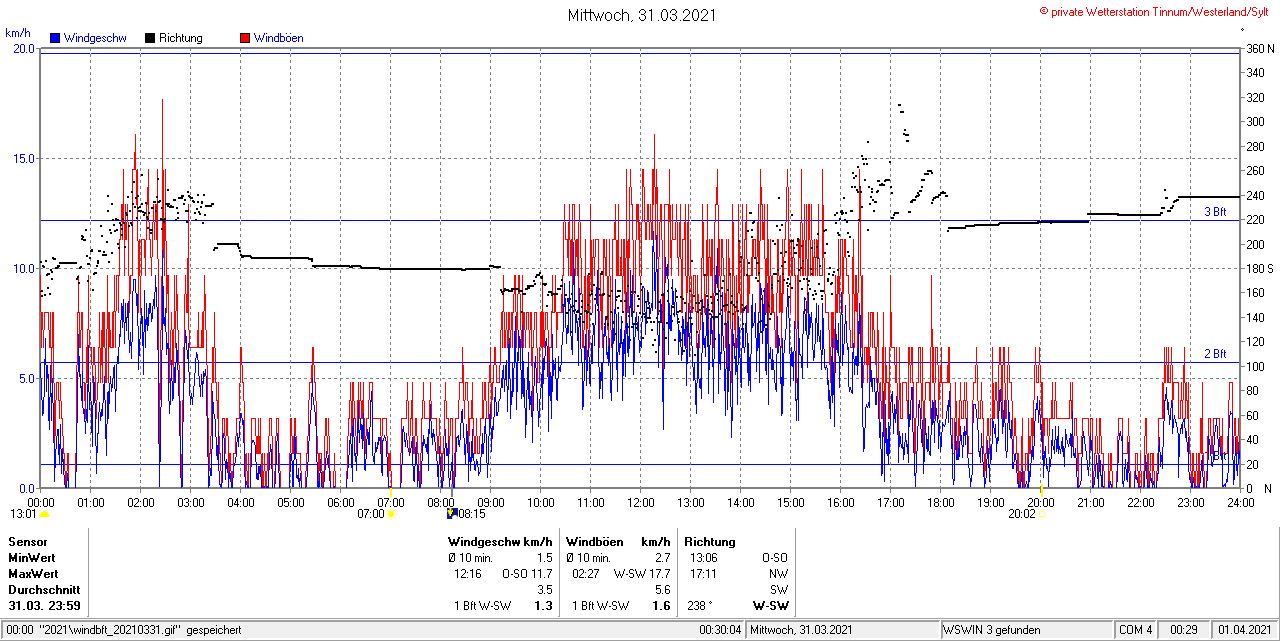
Task: Click the 01.04.2021 status bar date
Action: coord(1243,630)
